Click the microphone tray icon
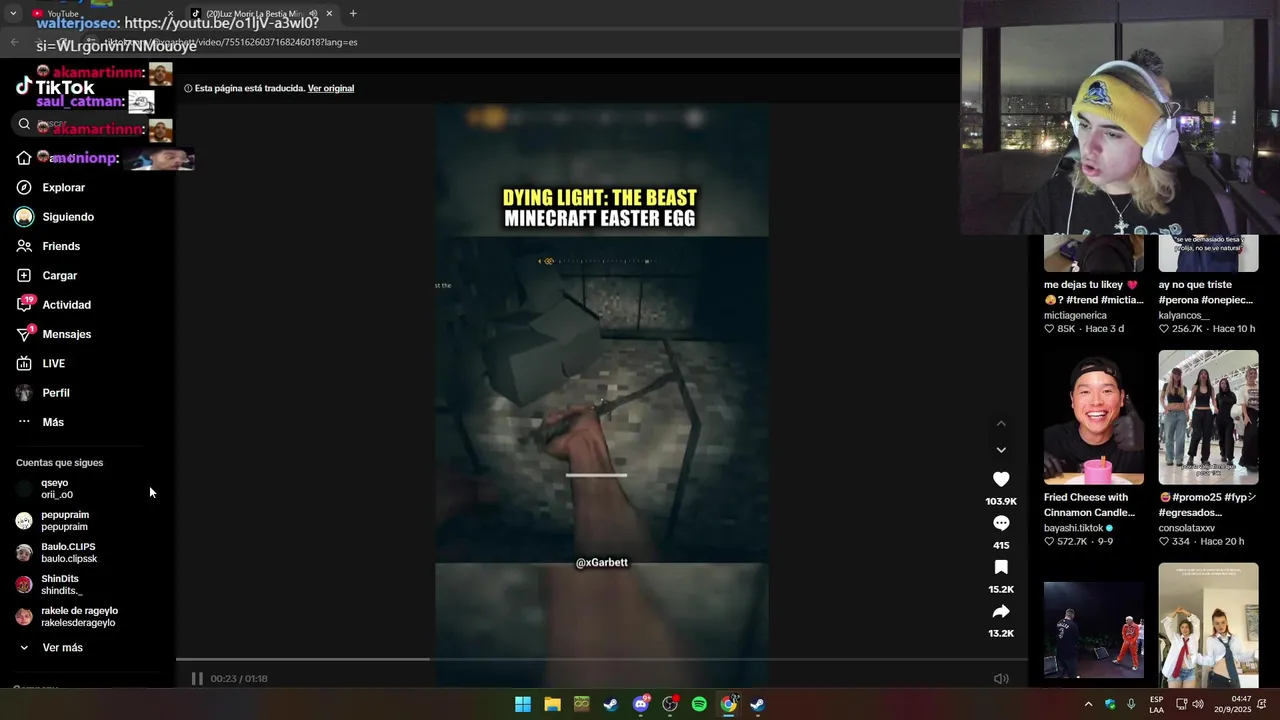The width and height of the screenshot is (1280, 720). pyautogui.click(x=1131, y=705)
